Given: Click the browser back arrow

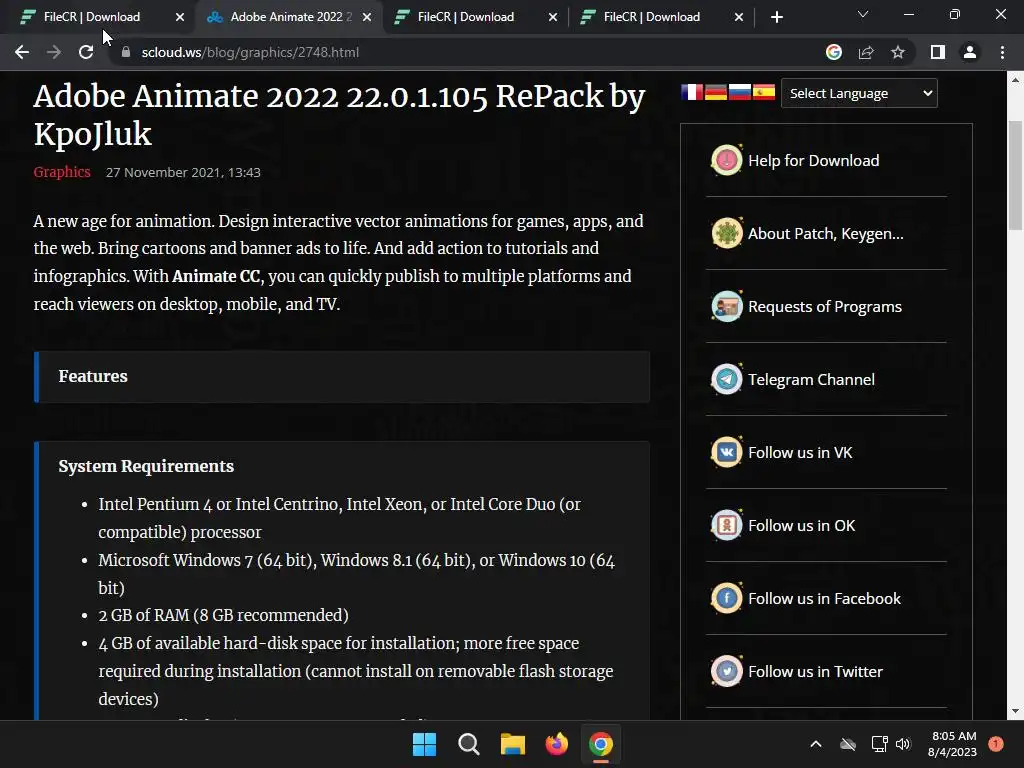Looking at the screenshot, I should tap(22, 52).
